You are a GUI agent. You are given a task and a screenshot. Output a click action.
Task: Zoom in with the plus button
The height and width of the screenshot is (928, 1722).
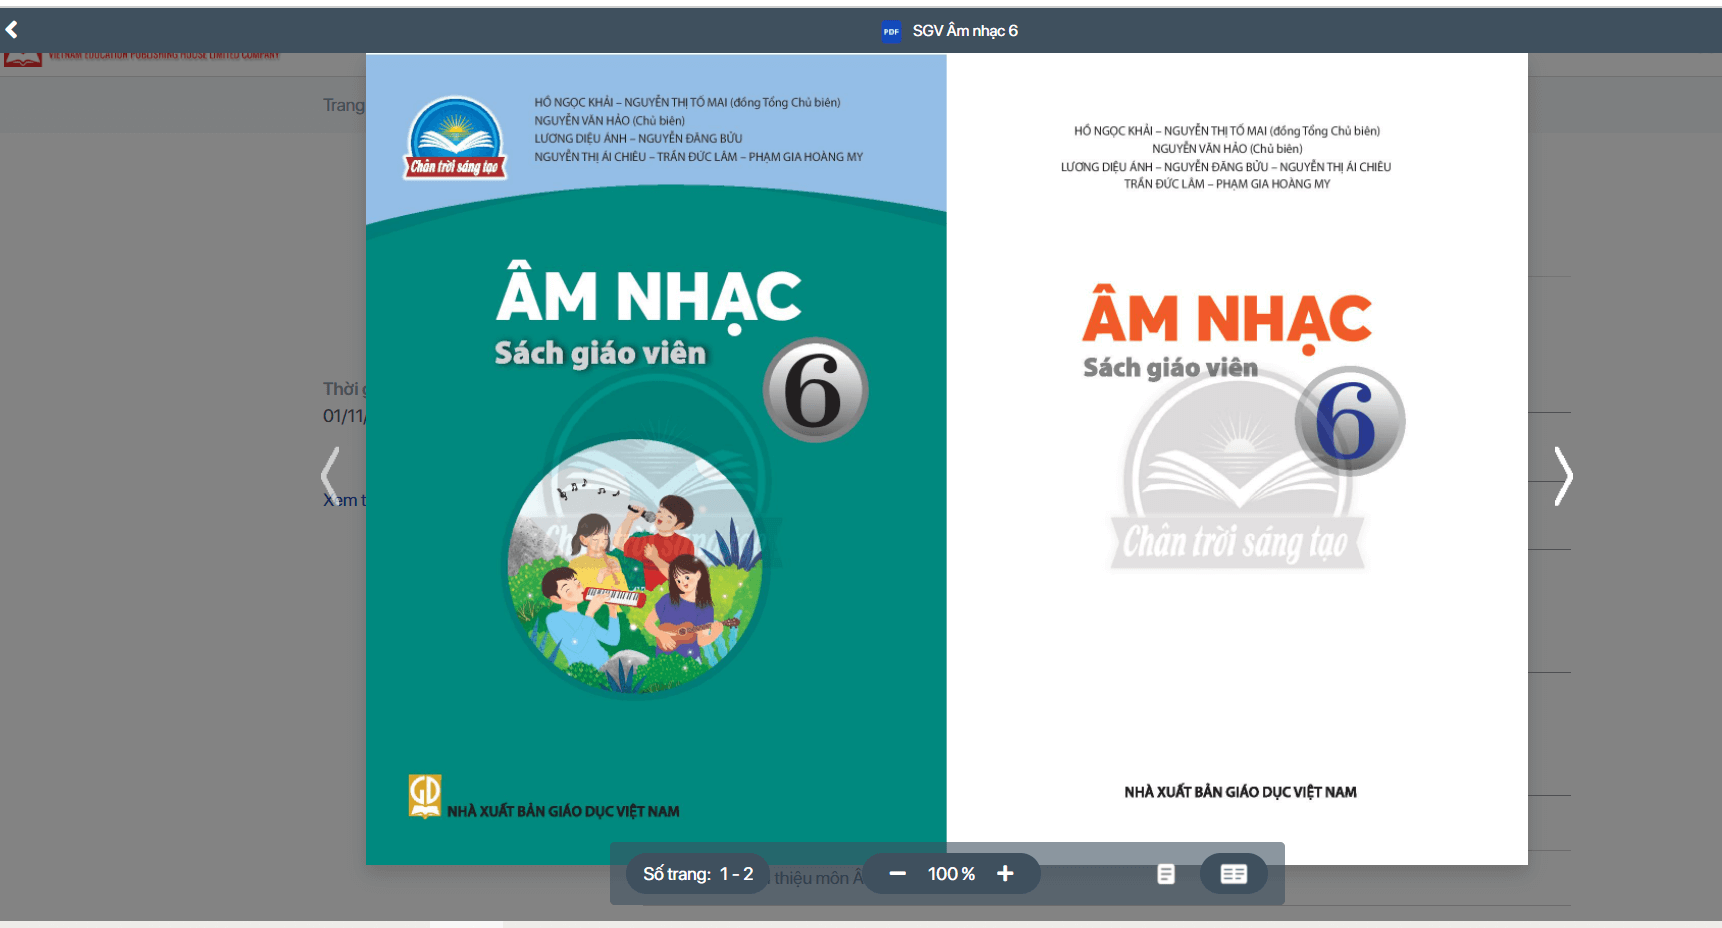1005,874
